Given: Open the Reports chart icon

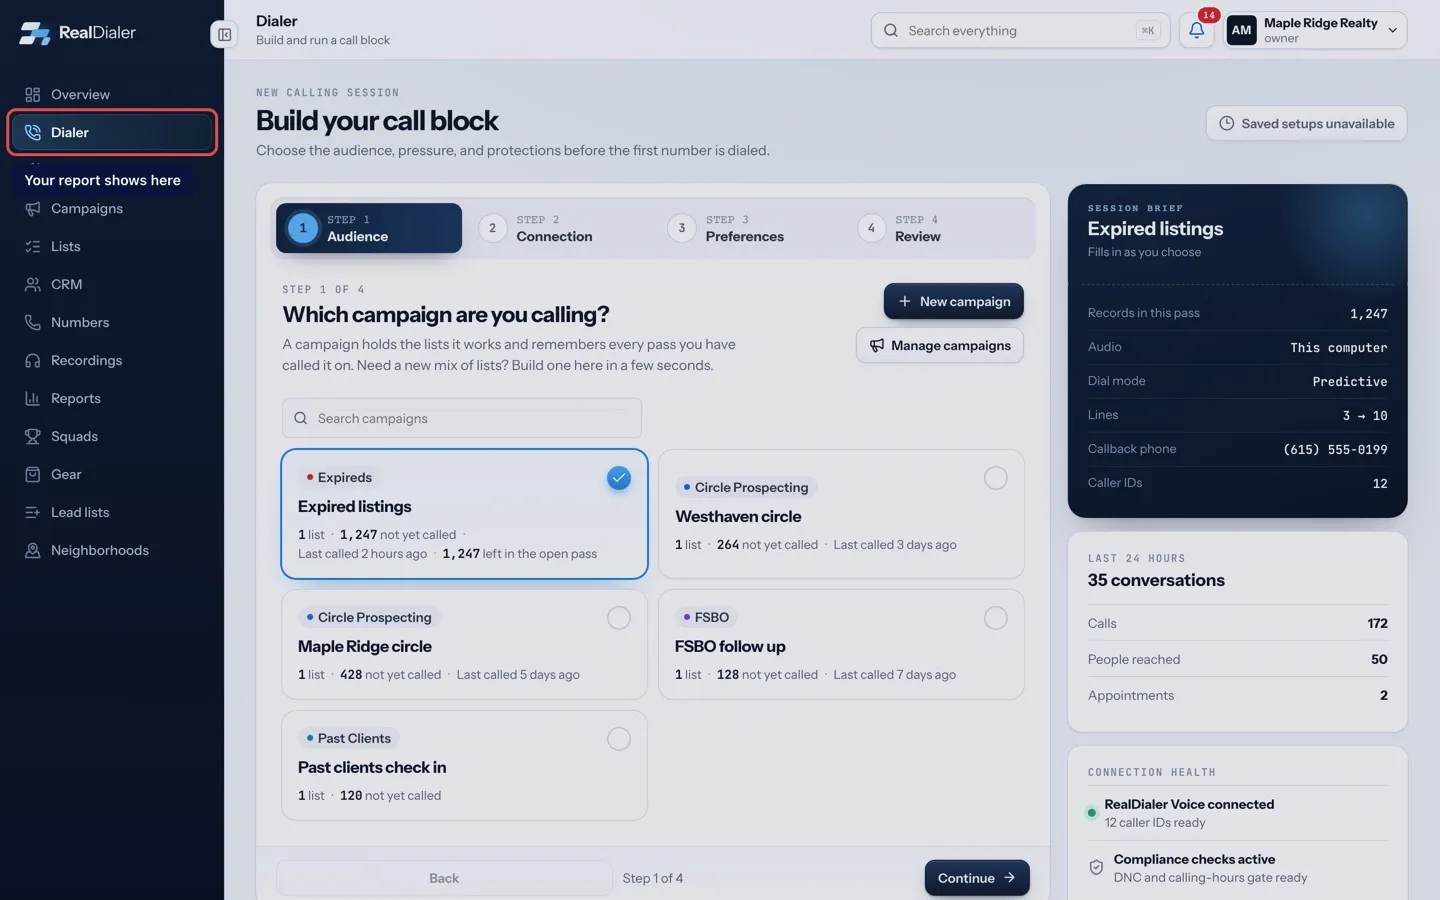Looking at the screenshot, I should (x=33, y=398).
